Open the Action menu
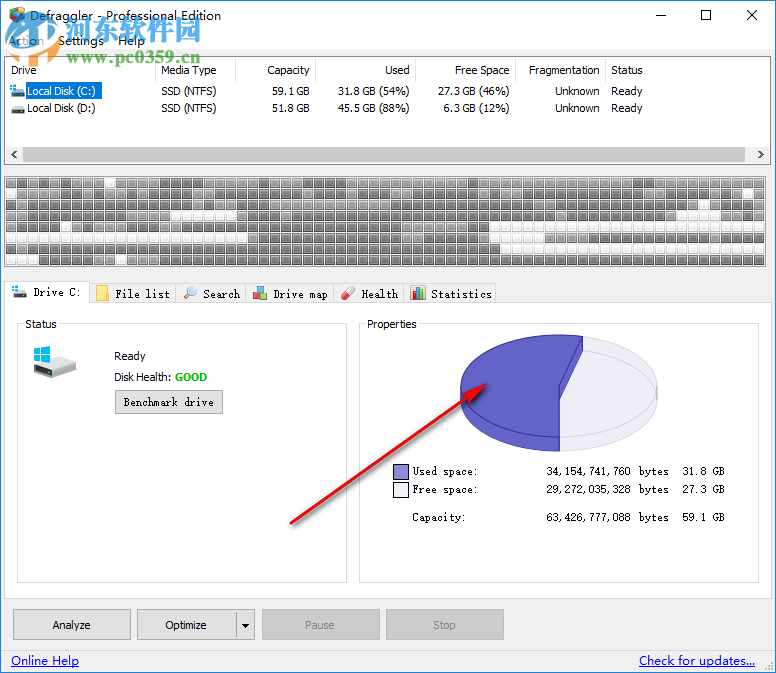 (x=26, y=41)
